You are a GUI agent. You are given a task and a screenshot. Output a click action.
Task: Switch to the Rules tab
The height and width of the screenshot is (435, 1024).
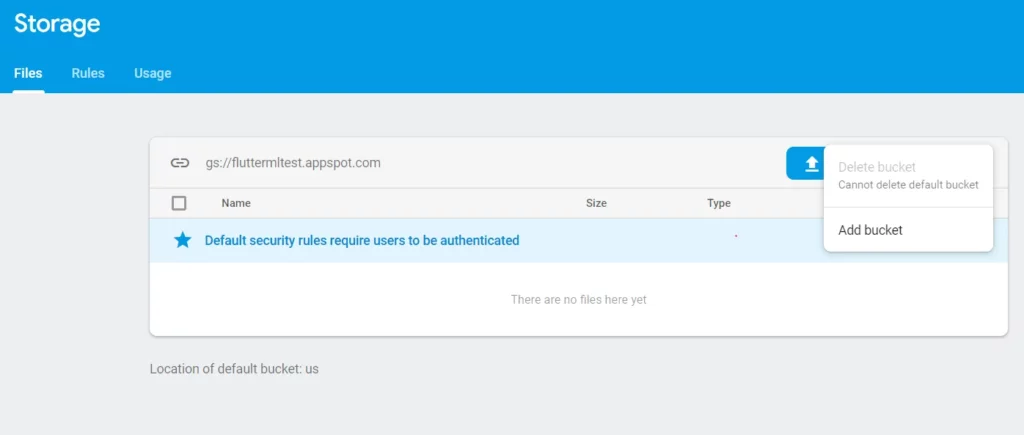click(88, 73)
